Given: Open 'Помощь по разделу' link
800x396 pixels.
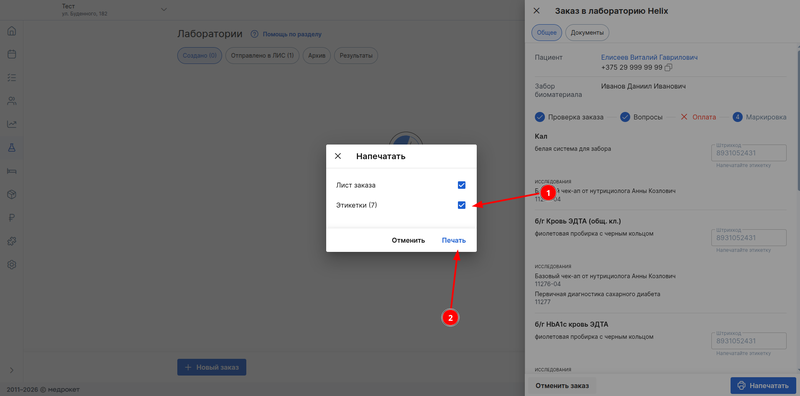Looking at the screenshot, I should tap(292, 34).
